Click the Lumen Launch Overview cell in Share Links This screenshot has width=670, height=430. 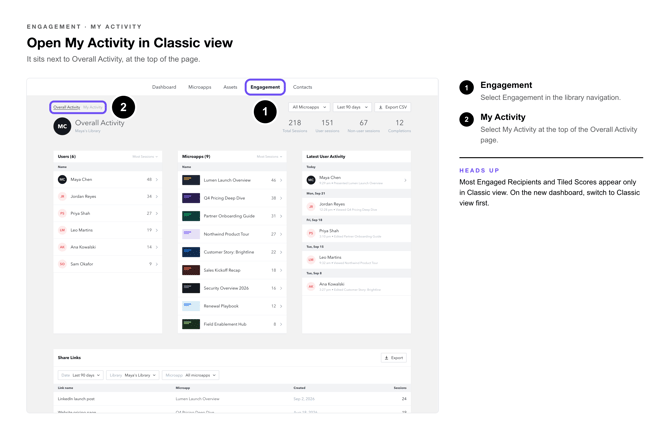click(x=197, y=399)
